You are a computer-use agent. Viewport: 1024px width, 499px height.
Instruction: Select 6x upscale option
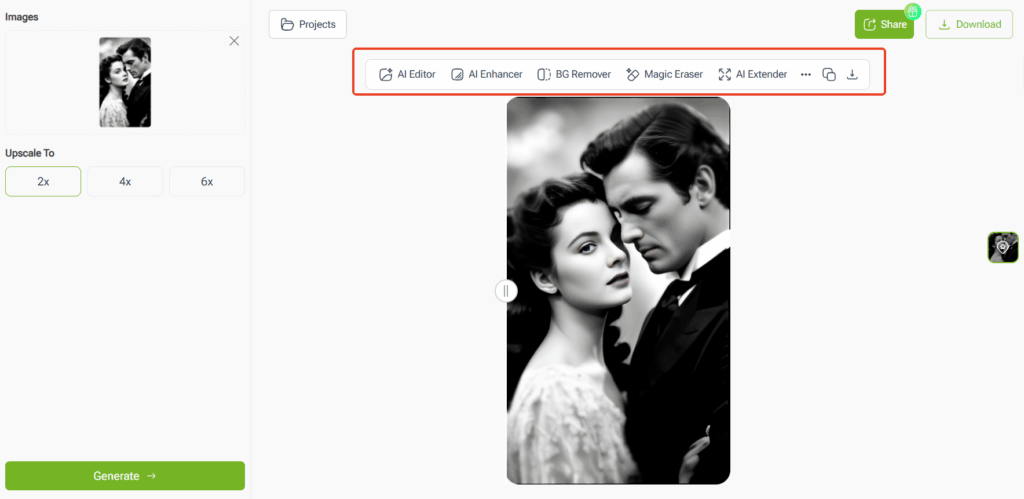207,182
